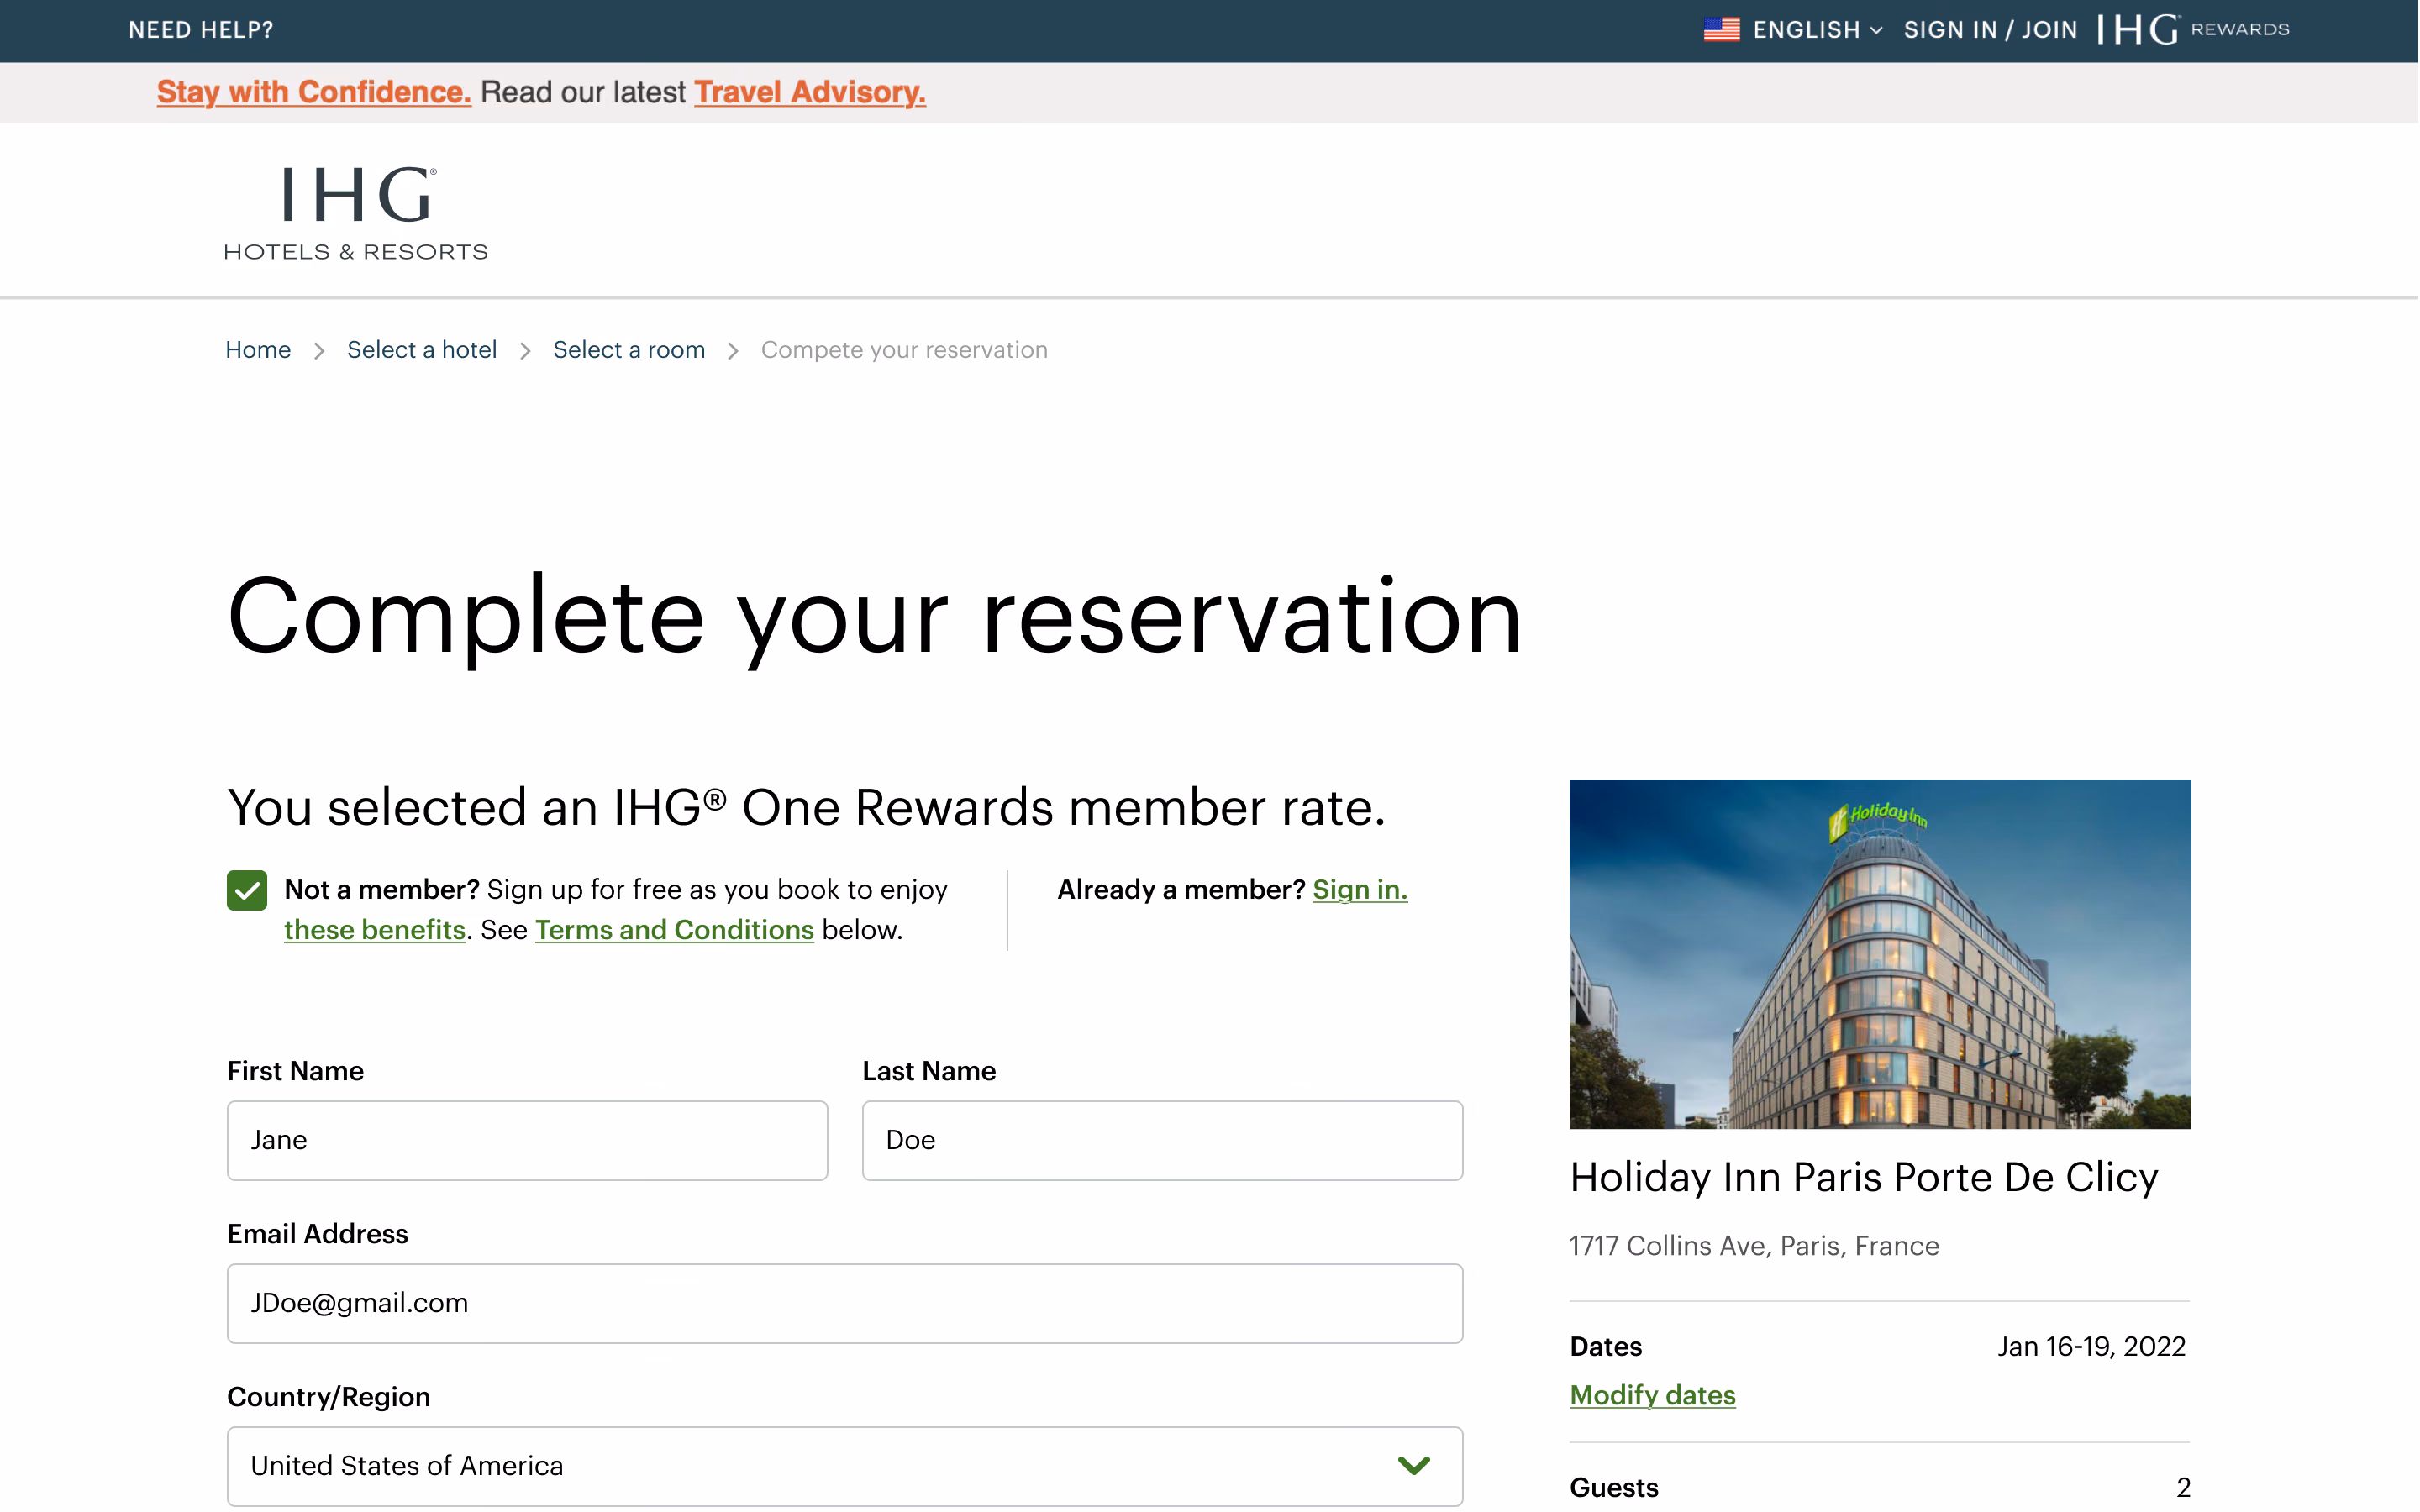Focus the First Name input field

(527, 1141)
